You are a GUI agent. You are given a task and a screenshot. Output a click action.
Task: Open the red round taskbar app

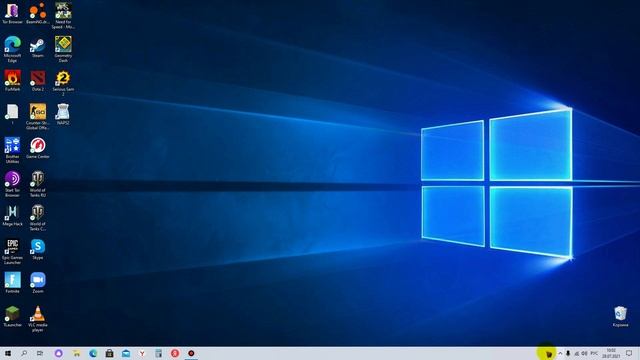tap(175, 353)
